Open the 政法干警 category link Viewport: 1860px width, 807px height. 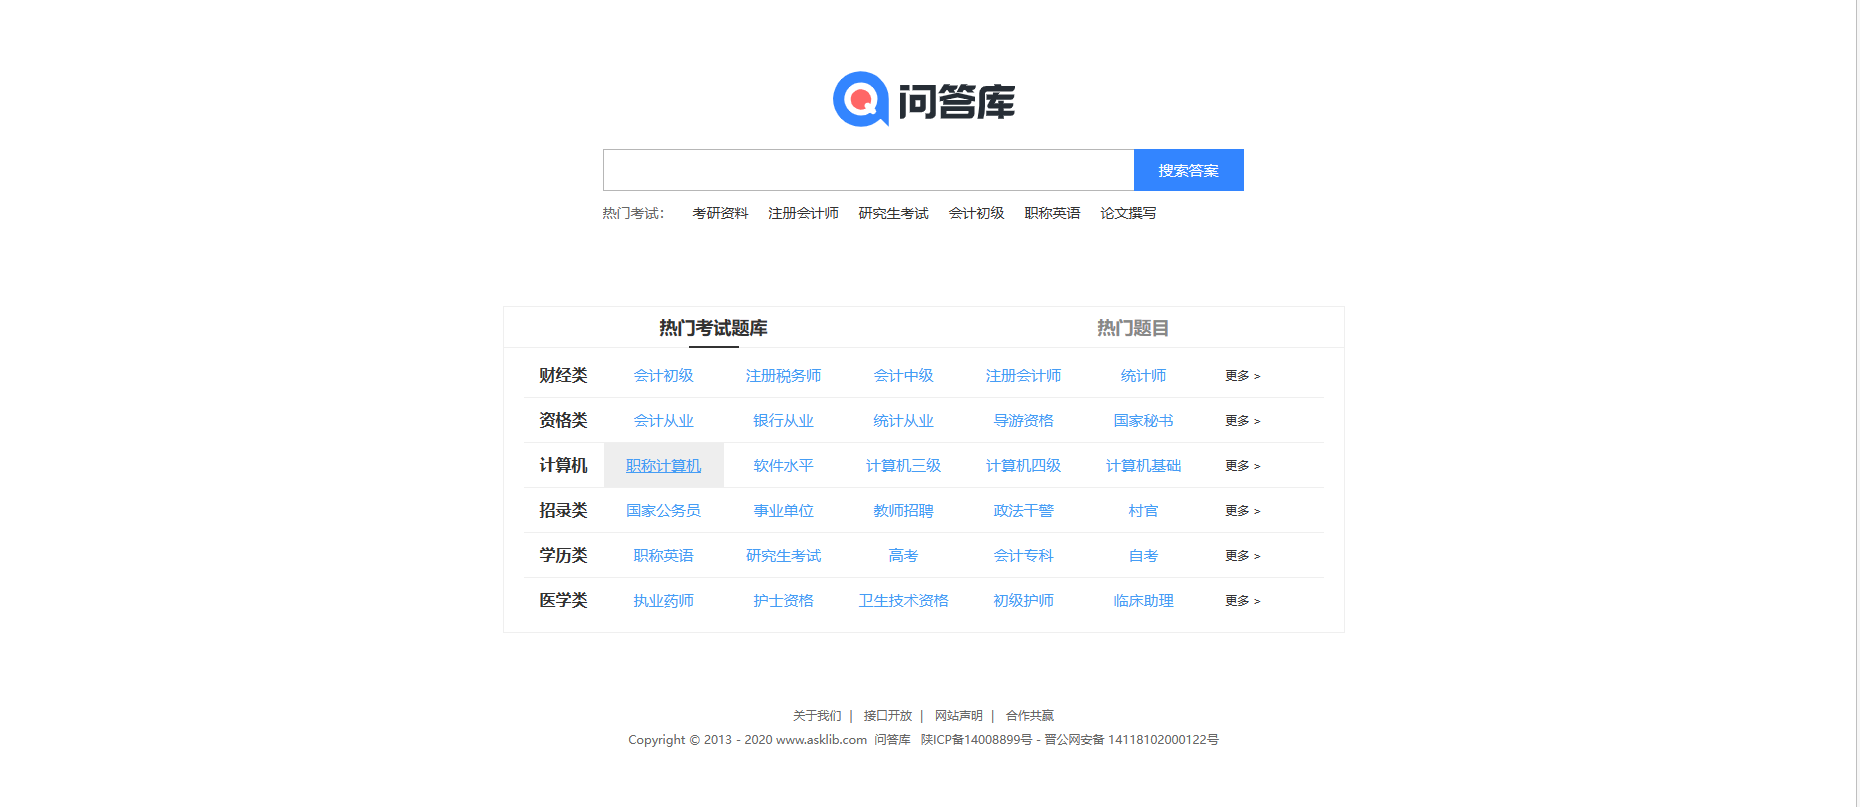click(1023, 511)
